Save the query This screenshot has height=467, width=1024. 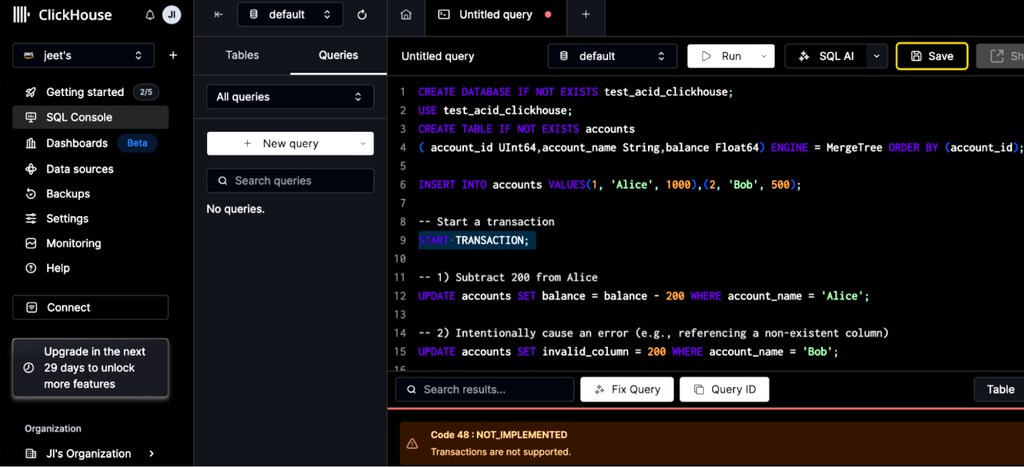[932, 56]
